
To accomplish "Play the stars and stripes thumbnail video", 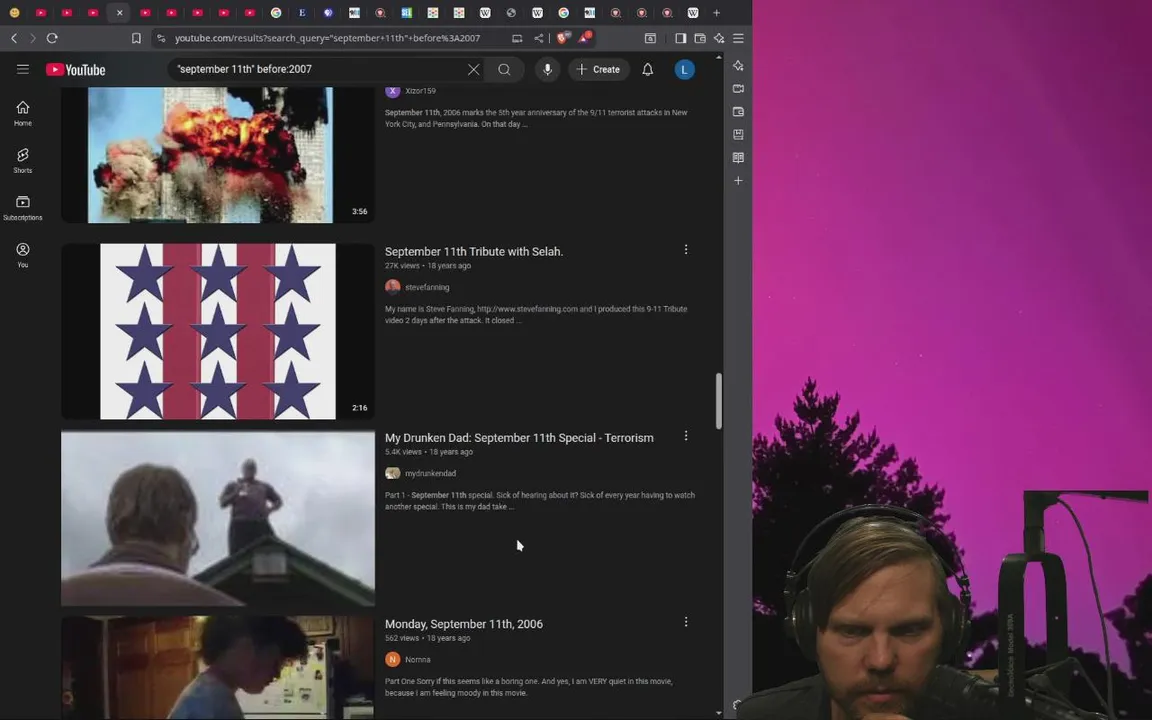I will 217,331.
